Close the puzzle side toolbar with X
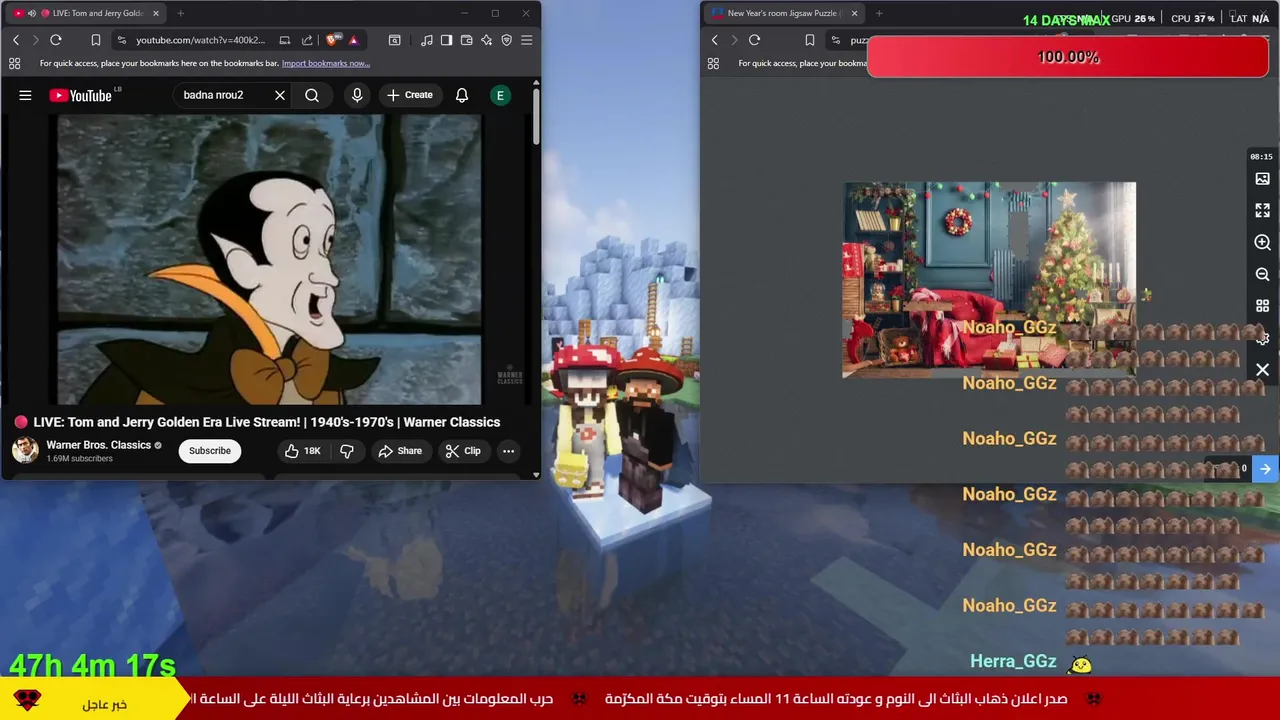The height and width of the screenshot is (720, 1280). (1262, 370)
